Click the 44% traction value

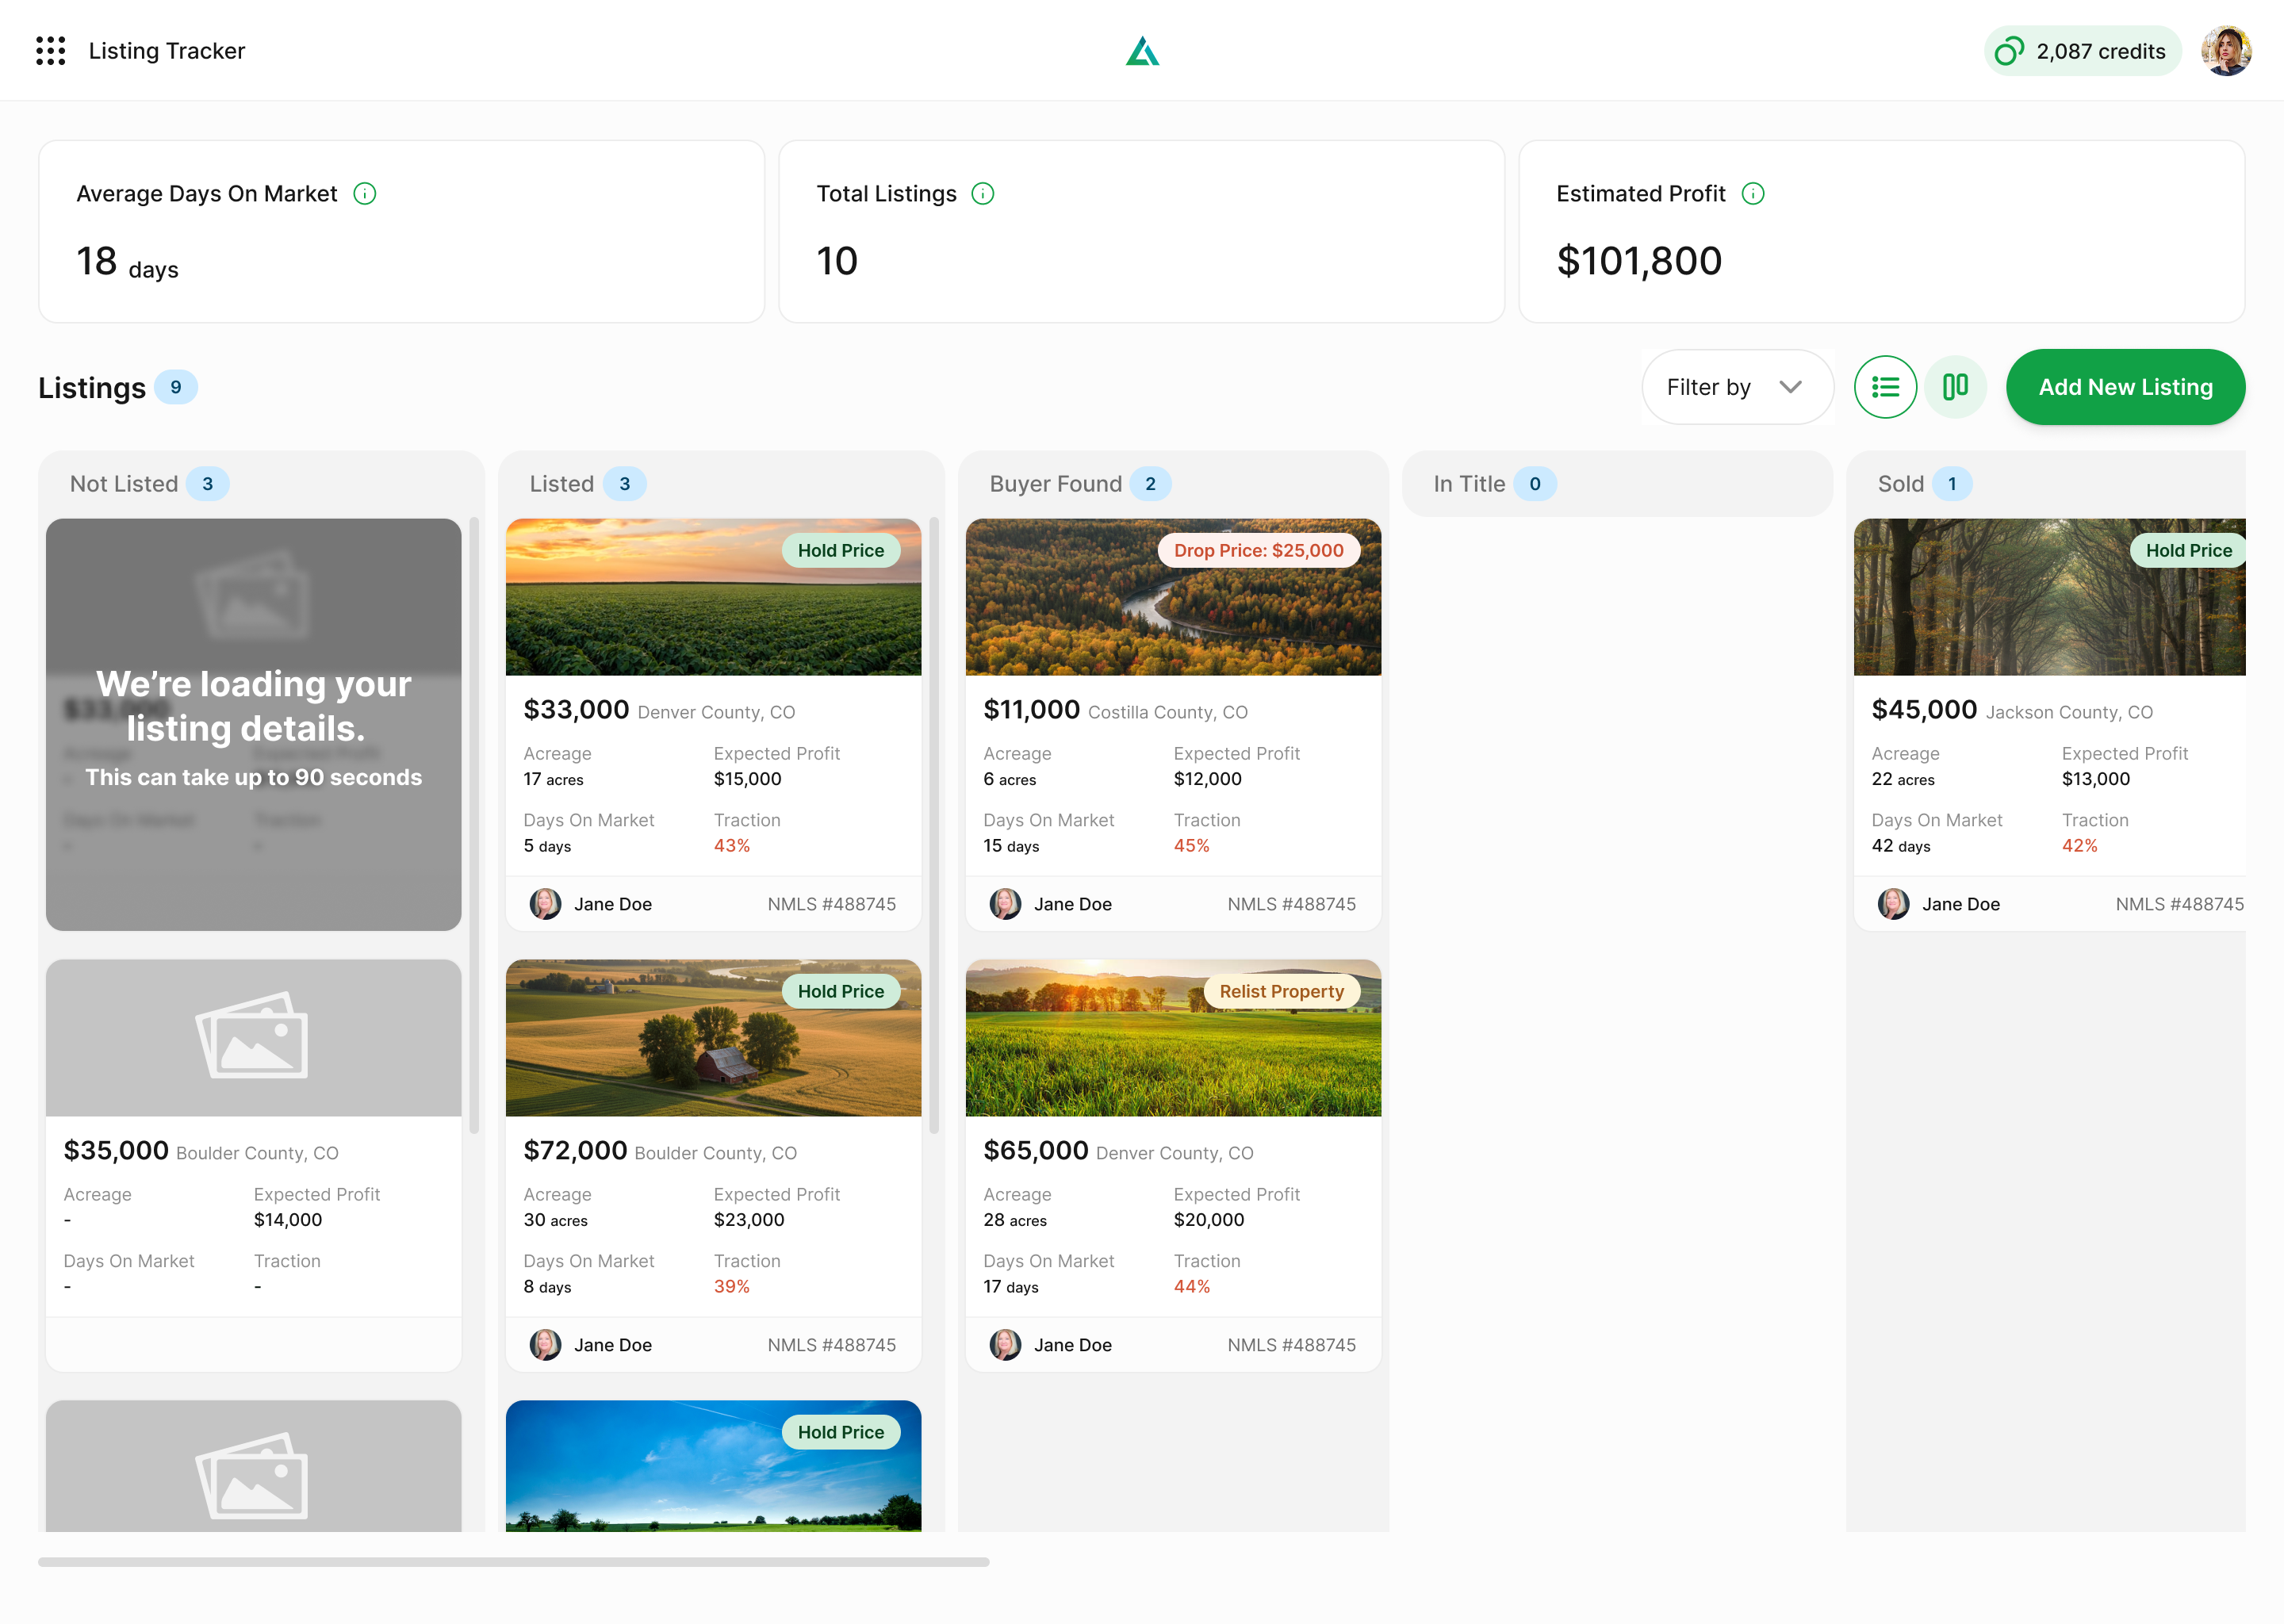point(1191,1287)
